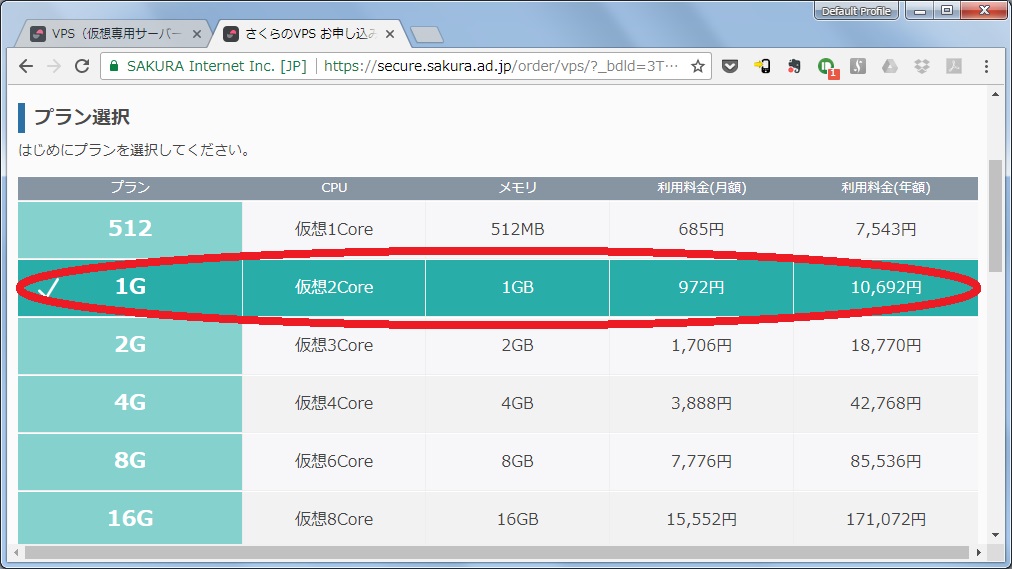Click the 85,536円 yearly price
Screen dimensions: 1012x569
pyautogui.click(x=886, y=461)
